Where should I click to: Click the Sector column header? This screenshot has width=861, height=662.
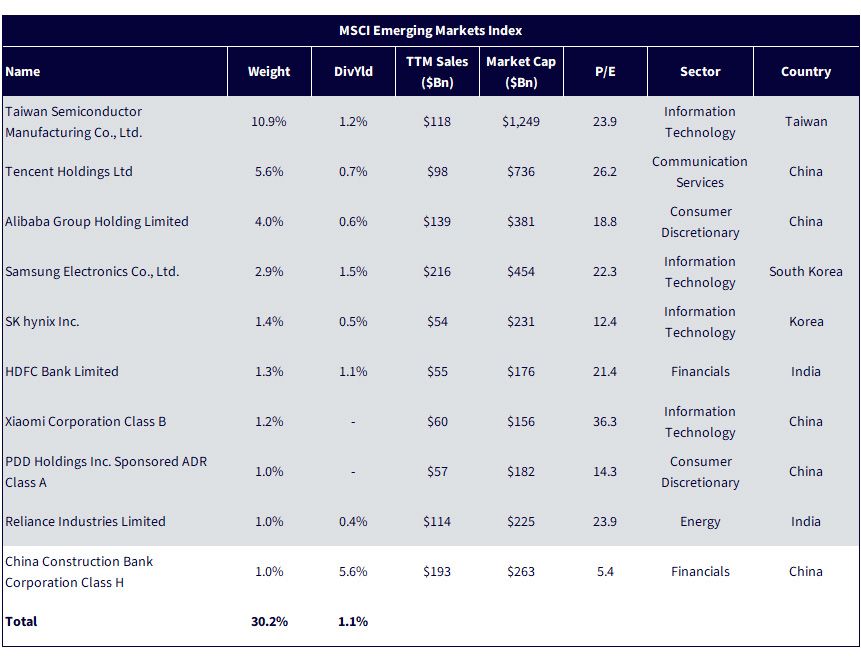tap(700, 71)
